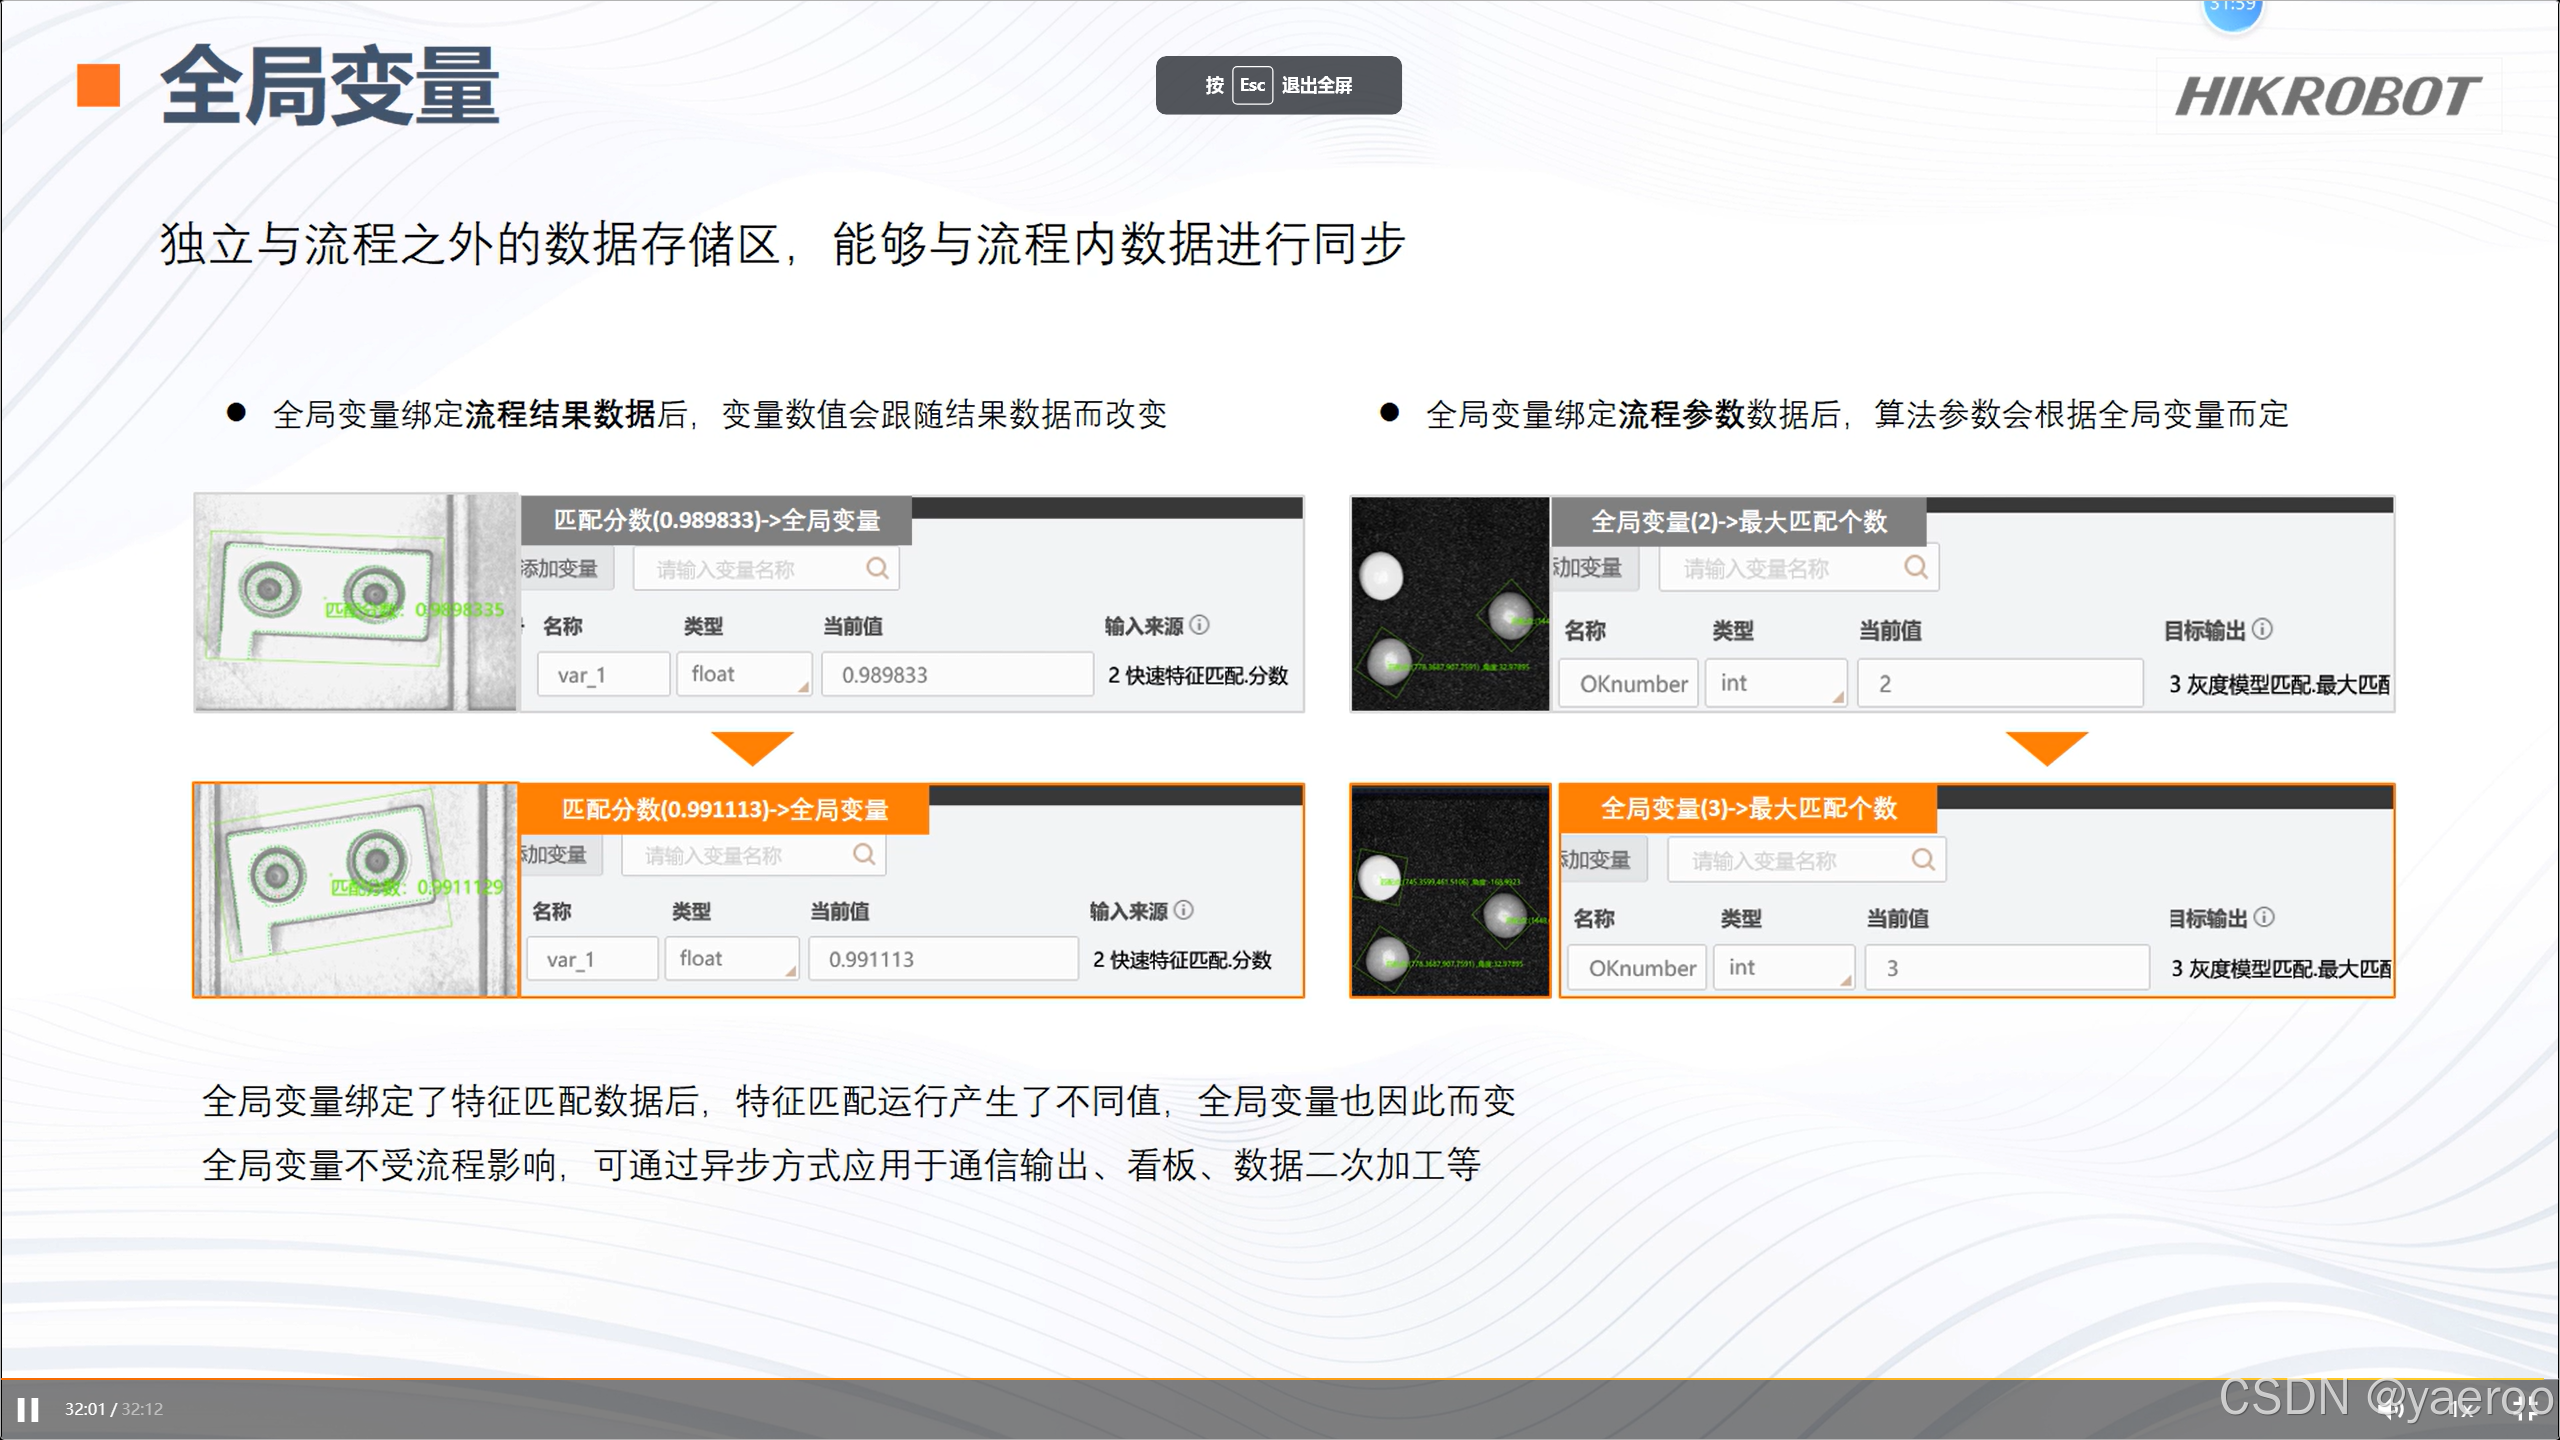Click info icon beside top-left 输入来源
Viewport: 2560px width, 1440px height.
coord(1200,625)
